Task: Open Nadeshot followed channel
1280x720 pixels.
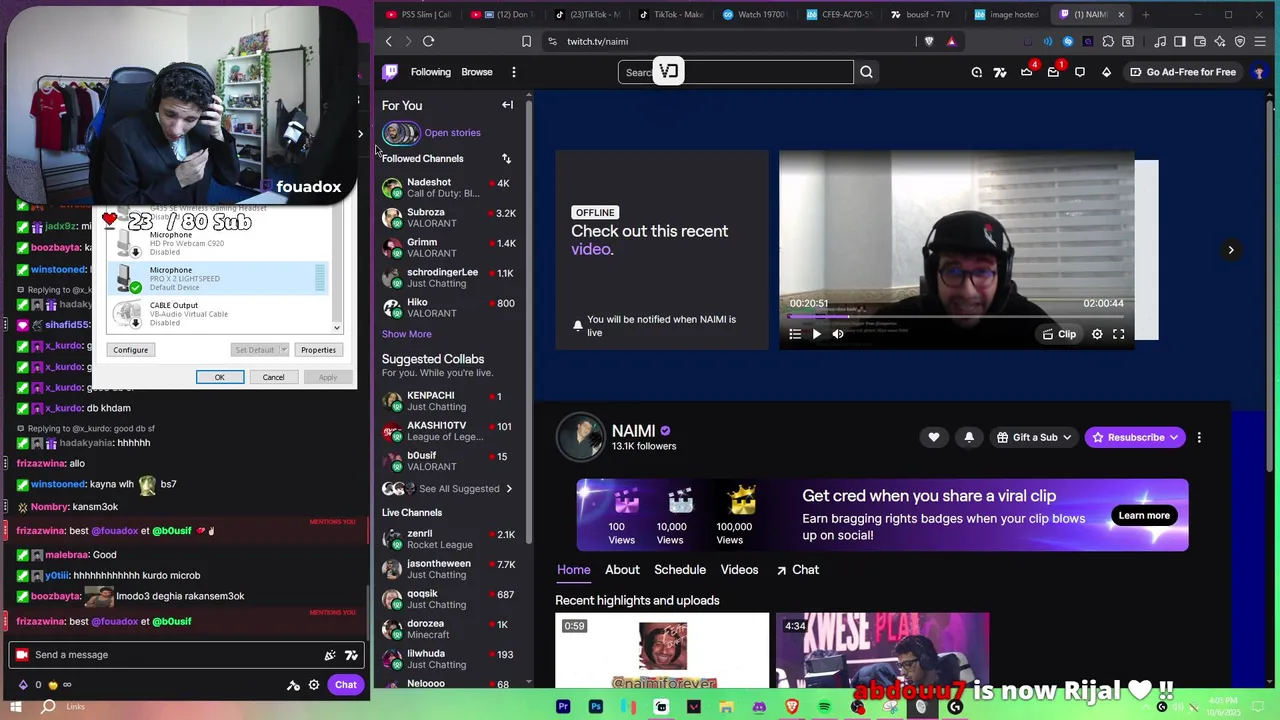Action: pyautogui.click(x=449, y=188)
